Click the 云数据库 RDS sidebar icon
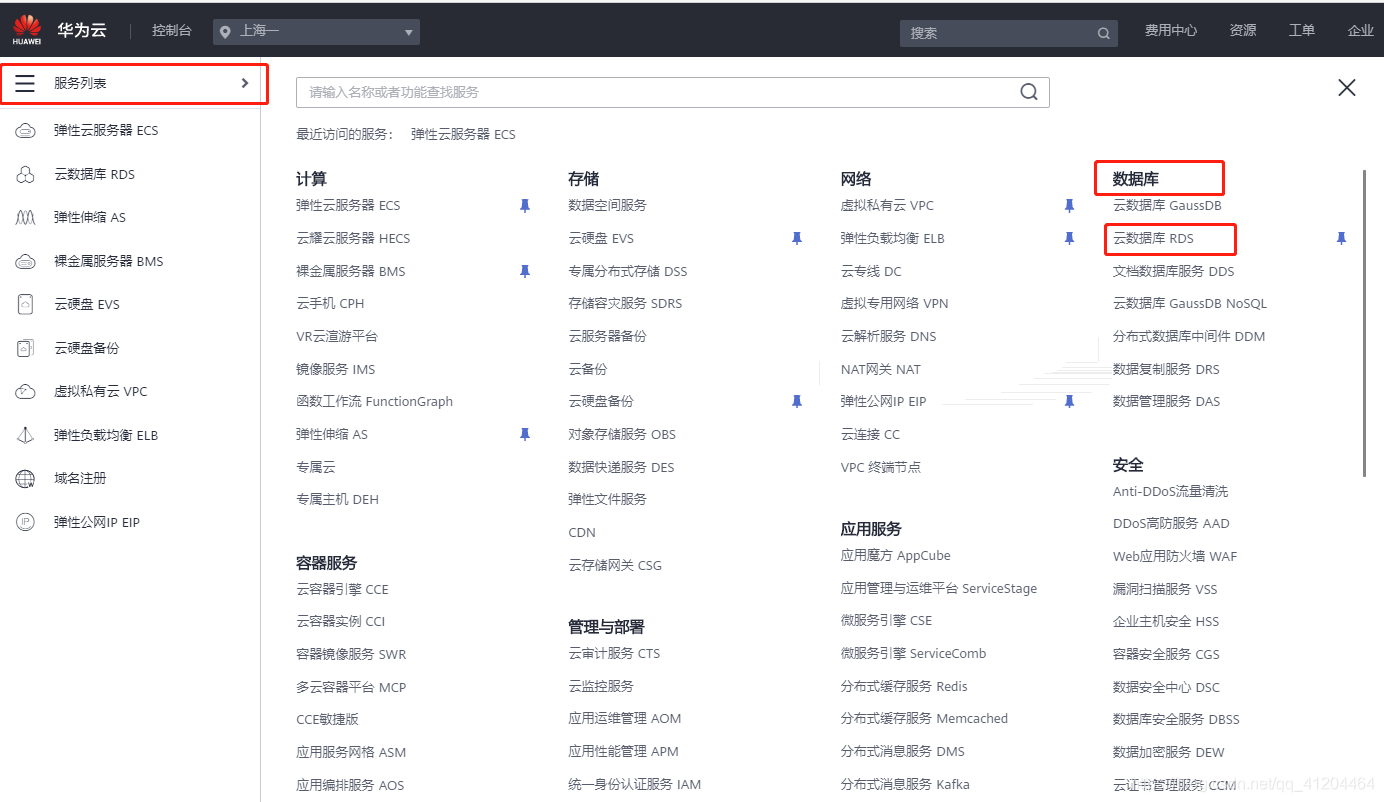The image size is (1384, 802). [25, 174]
